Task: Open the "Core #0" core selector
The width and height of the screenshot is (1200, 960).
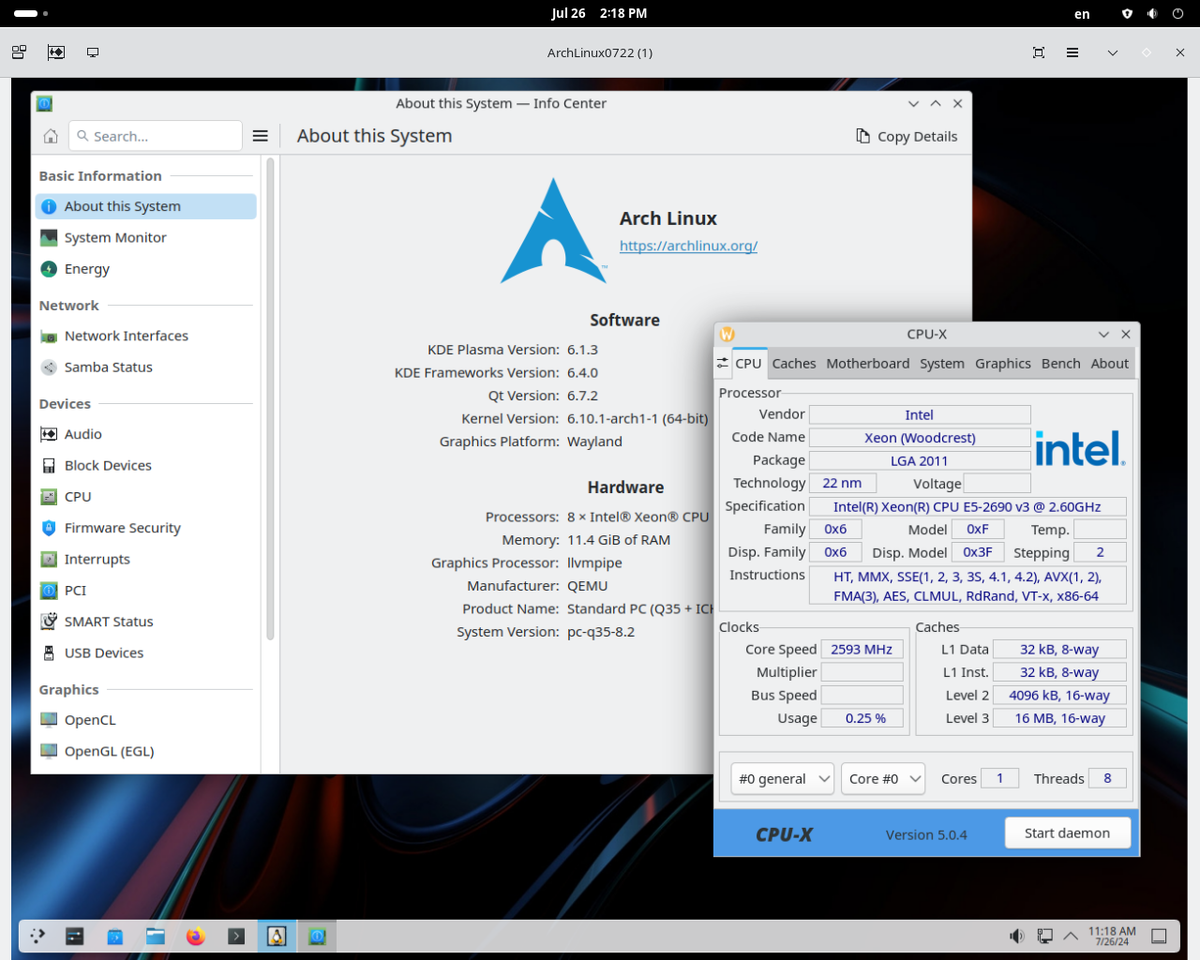Action: point(883,778)
